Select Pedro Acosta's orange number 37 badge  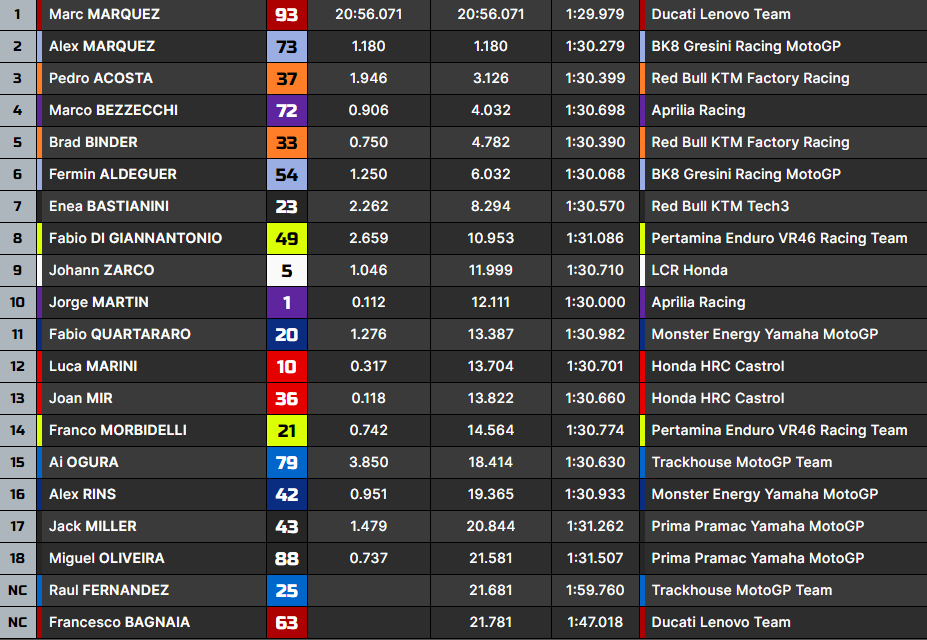[287, 79]
